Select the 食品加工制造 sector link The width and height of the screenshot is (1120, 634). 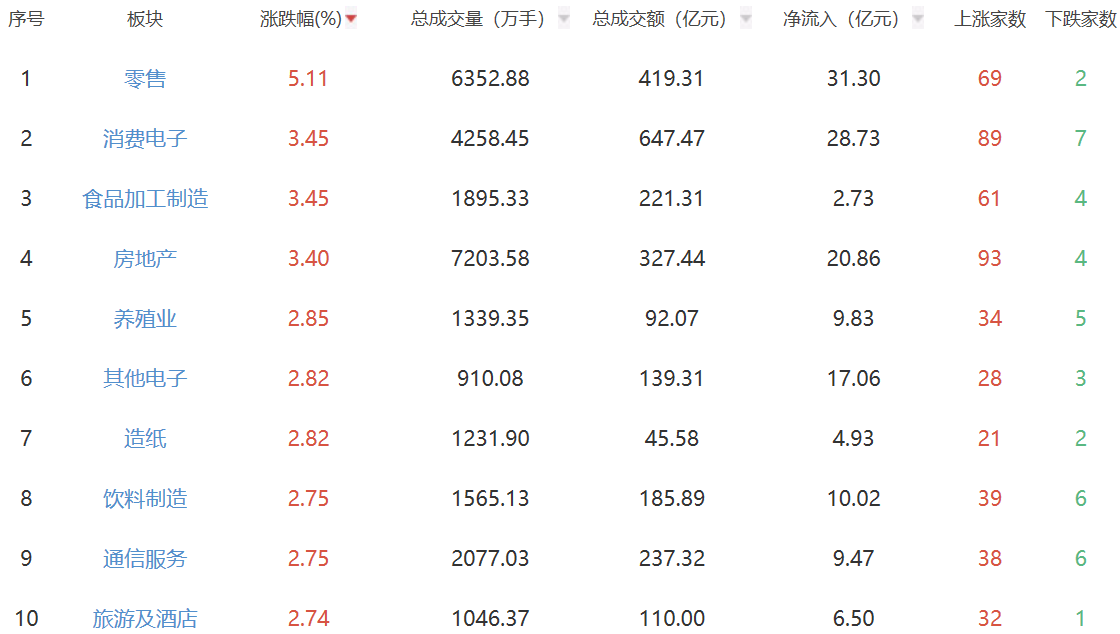pos(145,199)
